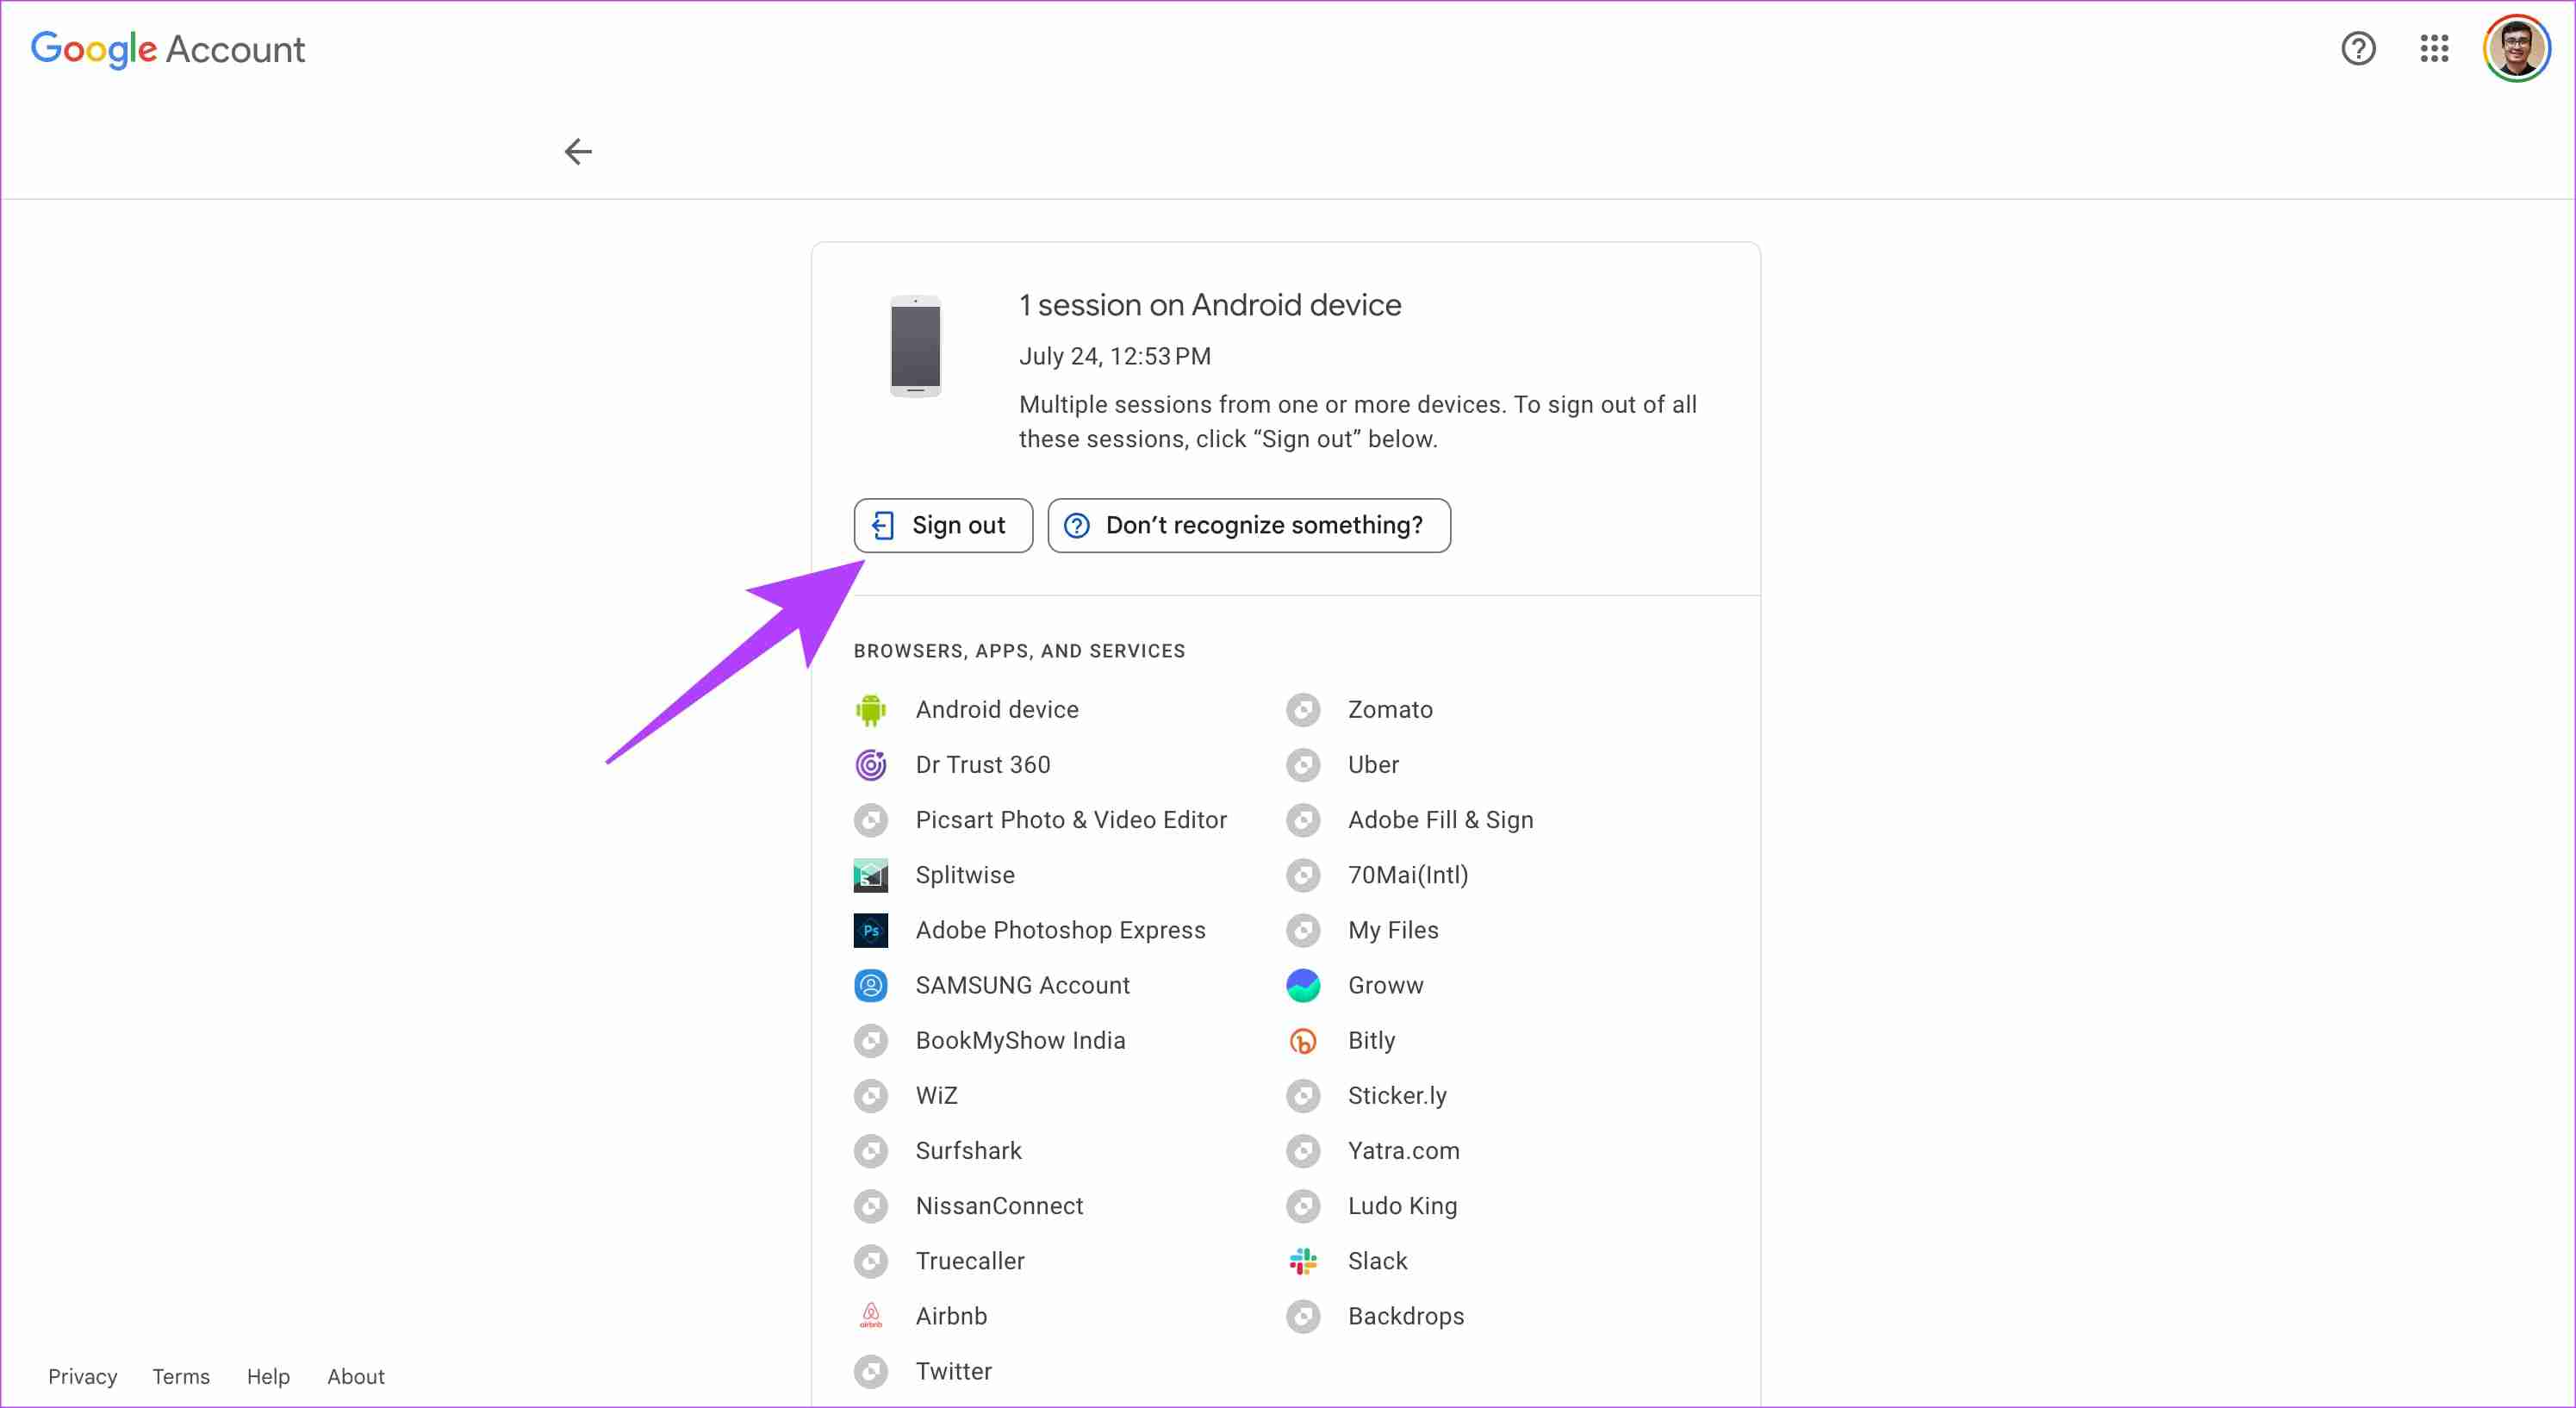Screen dimensions: 2576x1408
Task: Click the Groww app icon
Action: 1305,985
